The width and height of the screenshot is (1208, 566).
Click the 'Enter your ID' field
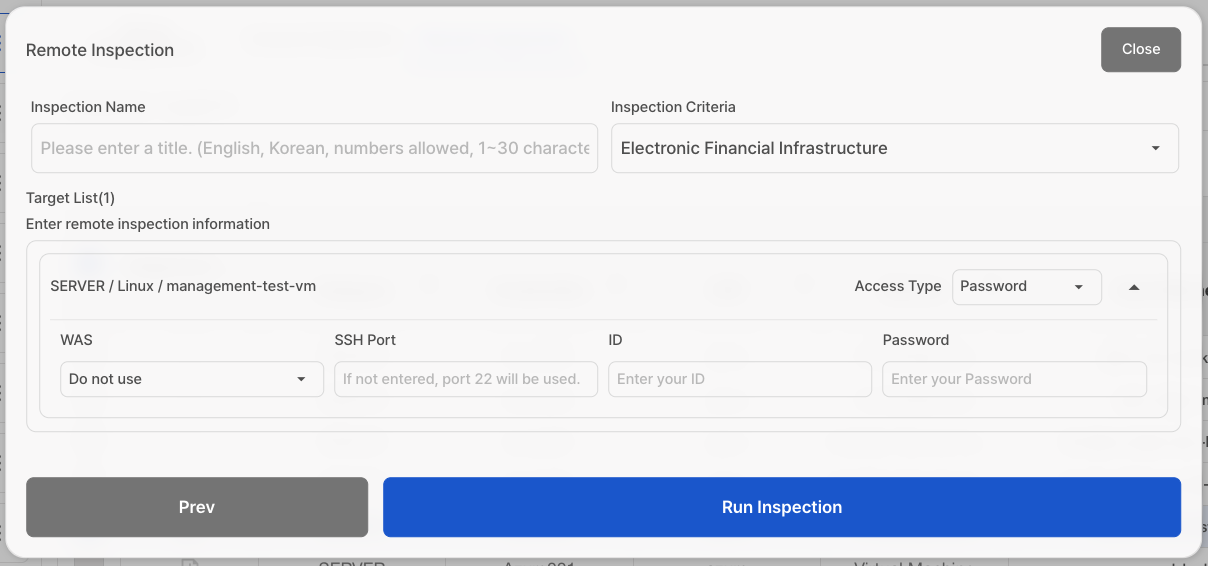click(x=739, y=379)
